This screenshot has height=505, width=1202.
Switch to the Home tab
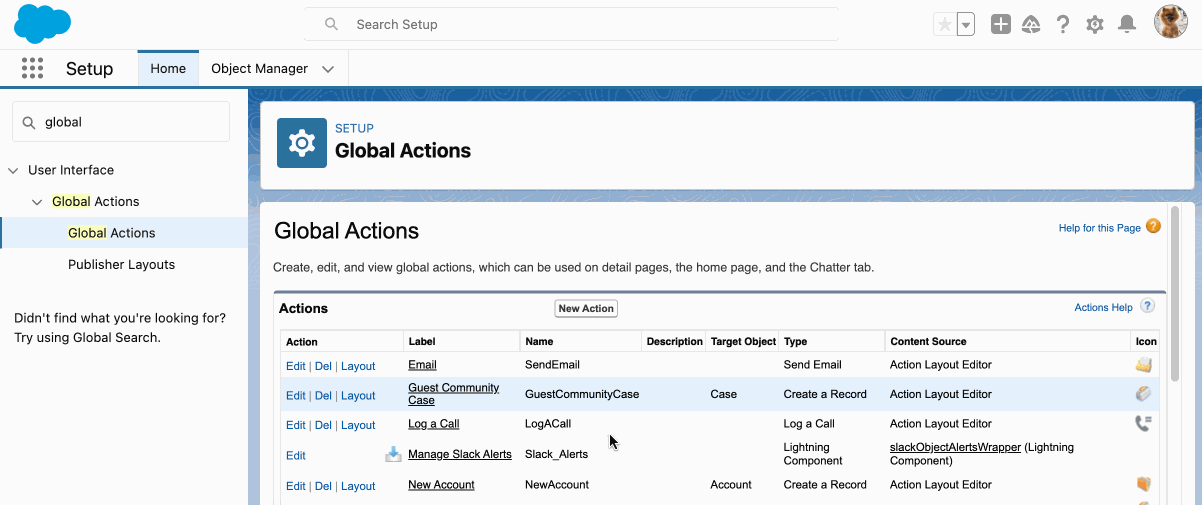click(x=168, y=68)
